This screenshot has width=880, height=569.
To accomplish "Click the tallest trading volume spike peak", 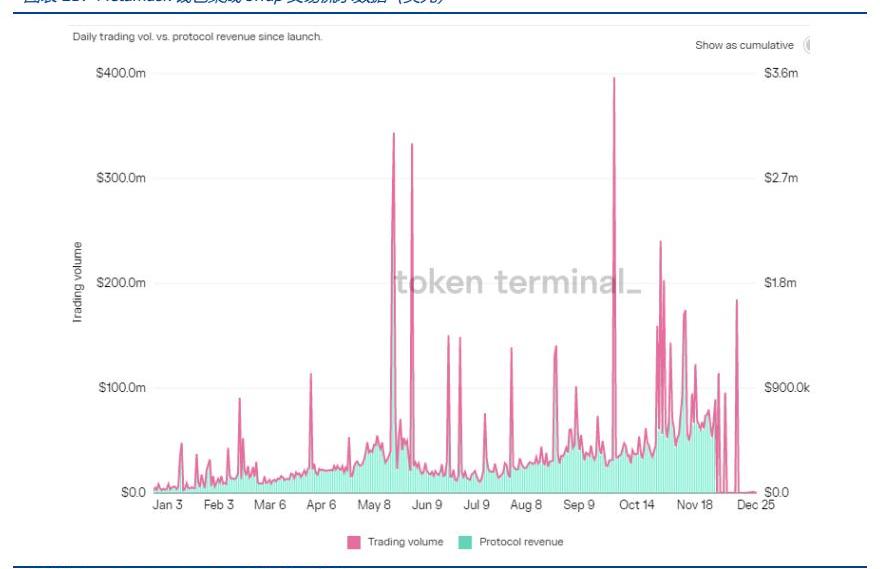I will [614, 79].
